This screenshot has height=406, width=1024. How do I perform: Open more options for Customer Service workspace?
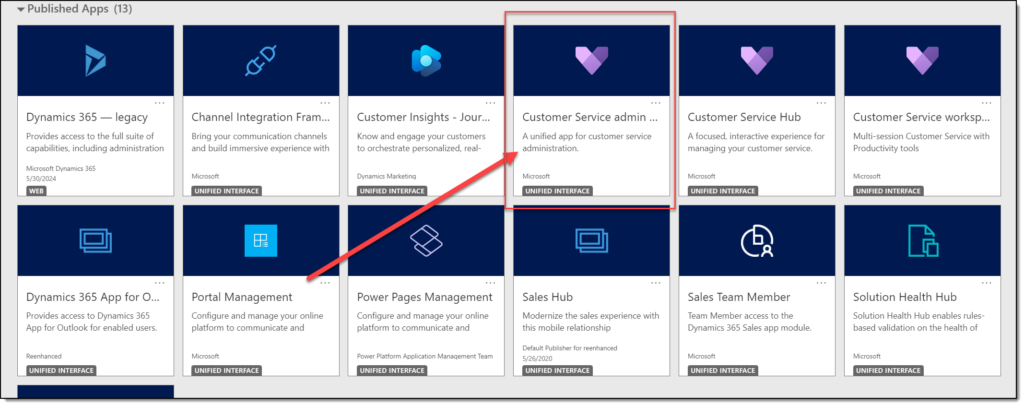point(987,102)
